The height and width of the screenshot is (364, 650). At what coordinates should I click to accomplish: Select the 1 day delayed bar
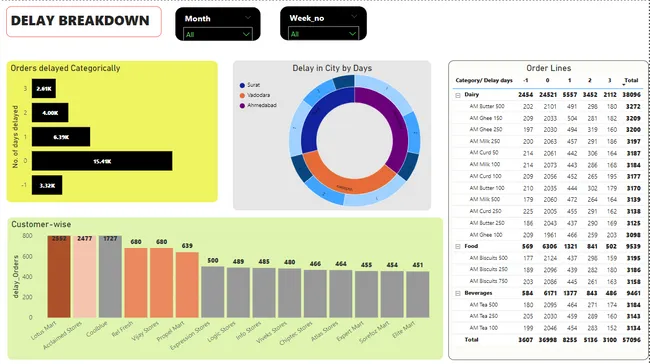61,137
